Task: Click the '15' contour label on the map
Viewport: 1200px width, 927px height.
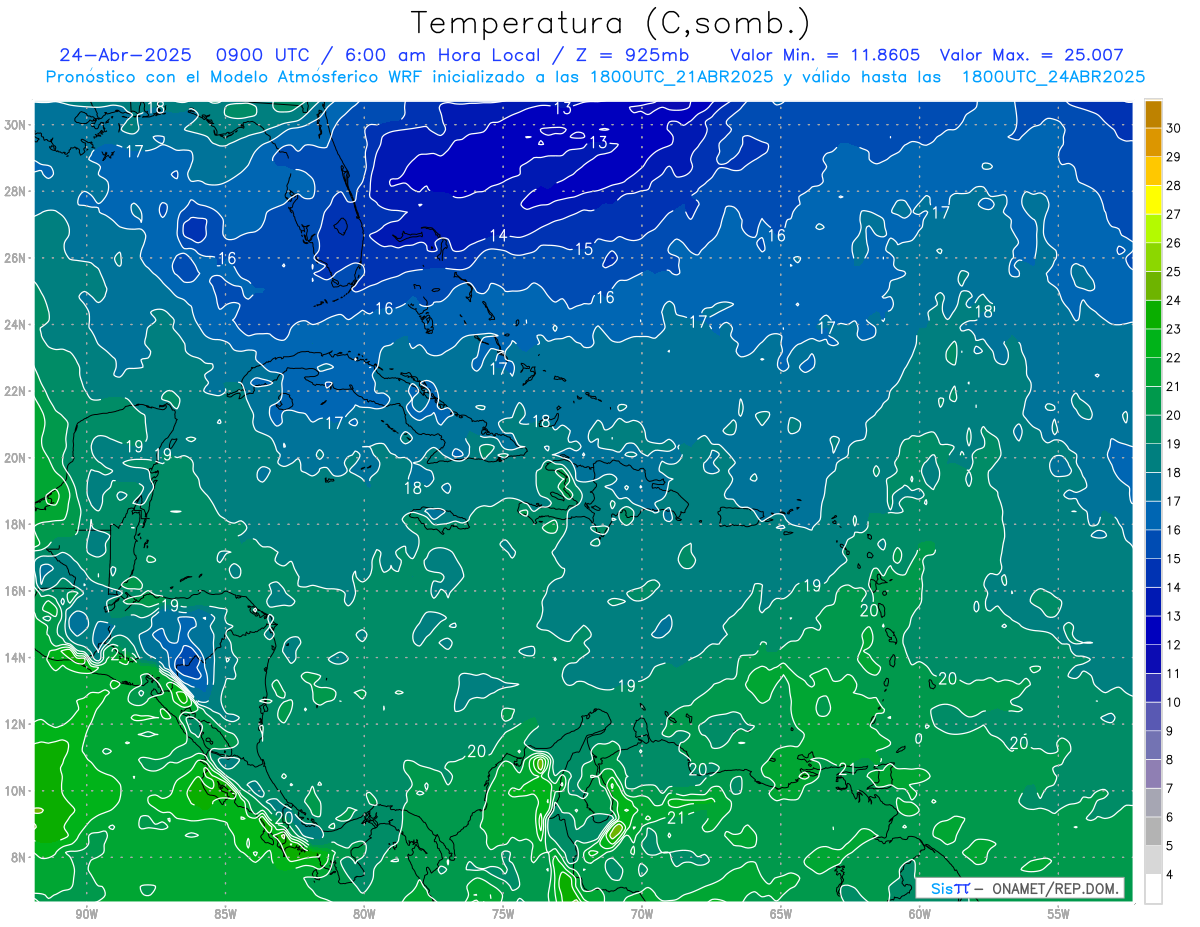Action: click(585, 248)
